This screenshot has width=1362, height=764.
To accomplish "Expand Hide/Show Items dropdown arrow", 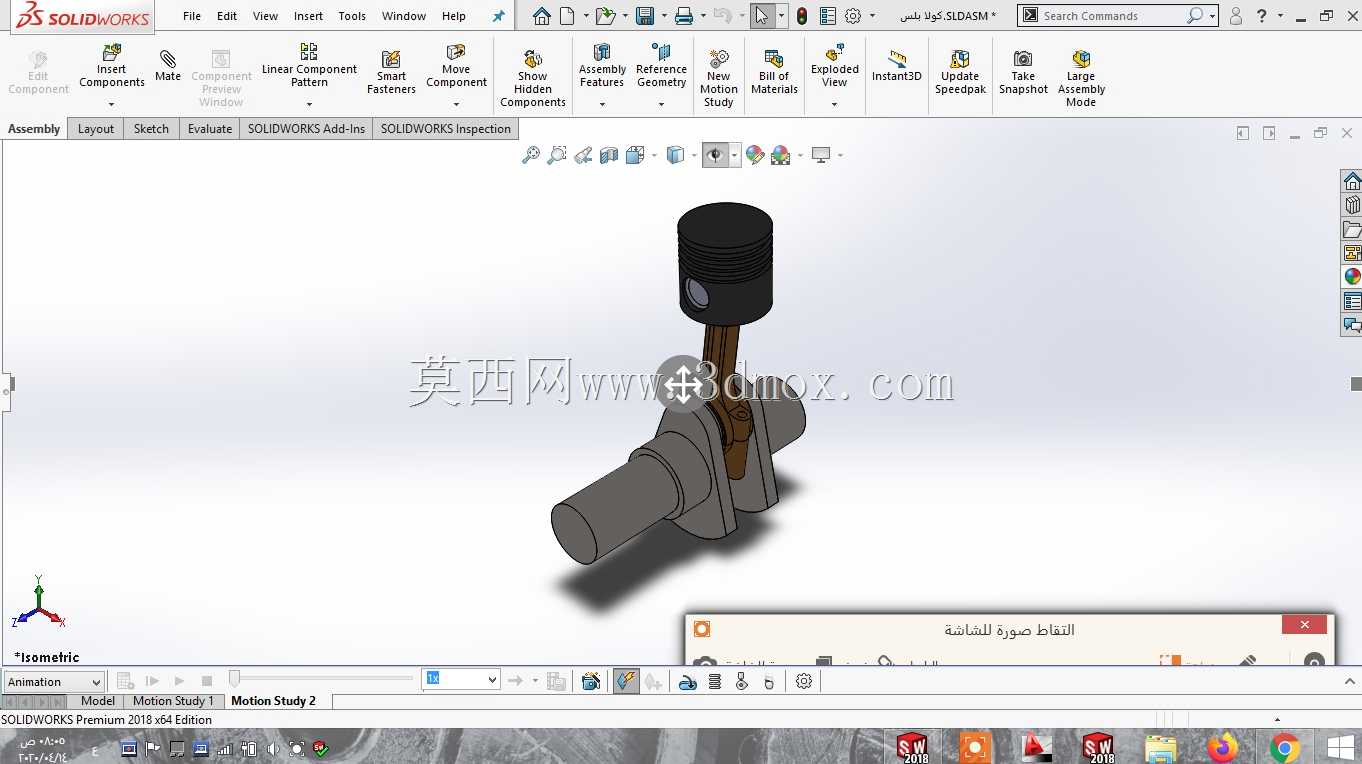I will coord(734,155).
